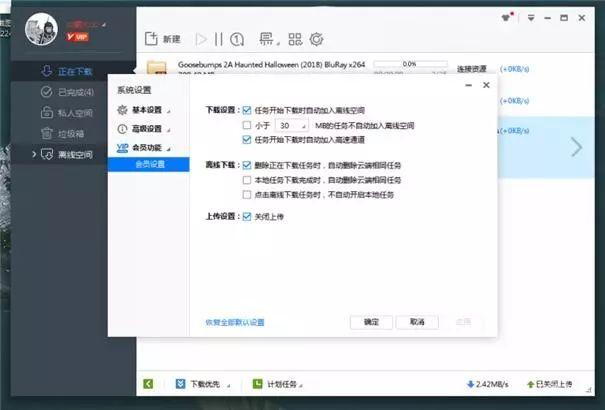
Task: Click the 基本设置 gear icon
Action: [122, 110]
